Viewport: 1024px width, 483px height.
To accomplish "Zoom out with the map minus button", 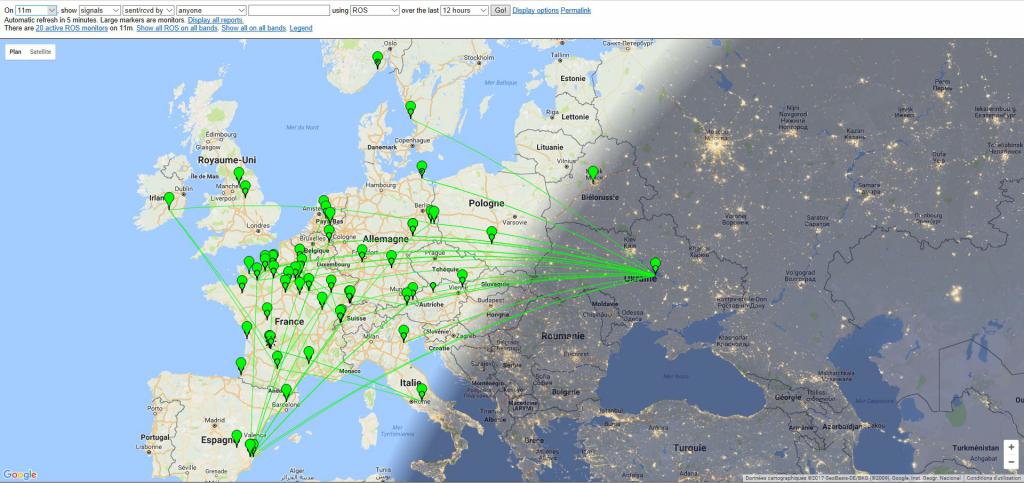I will [1011, 461].
